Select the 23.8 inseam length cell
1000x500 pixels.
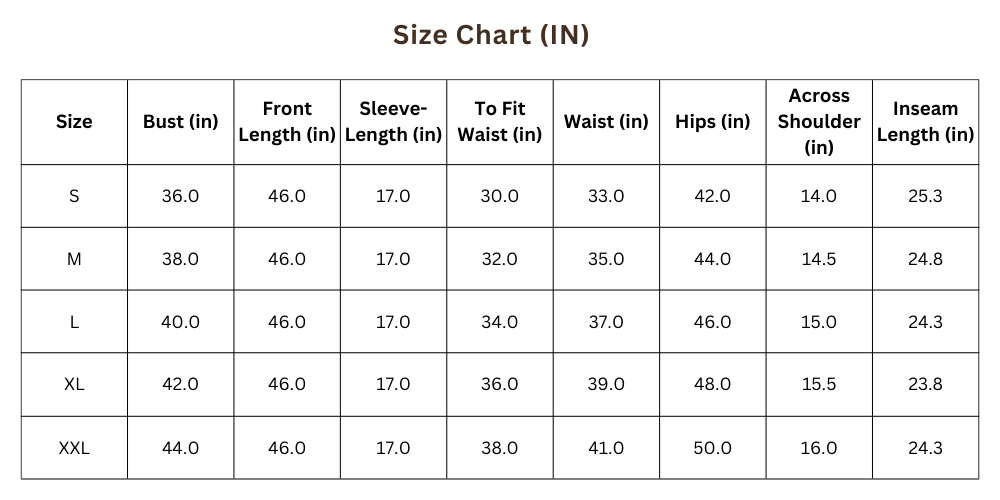[925, 385]
